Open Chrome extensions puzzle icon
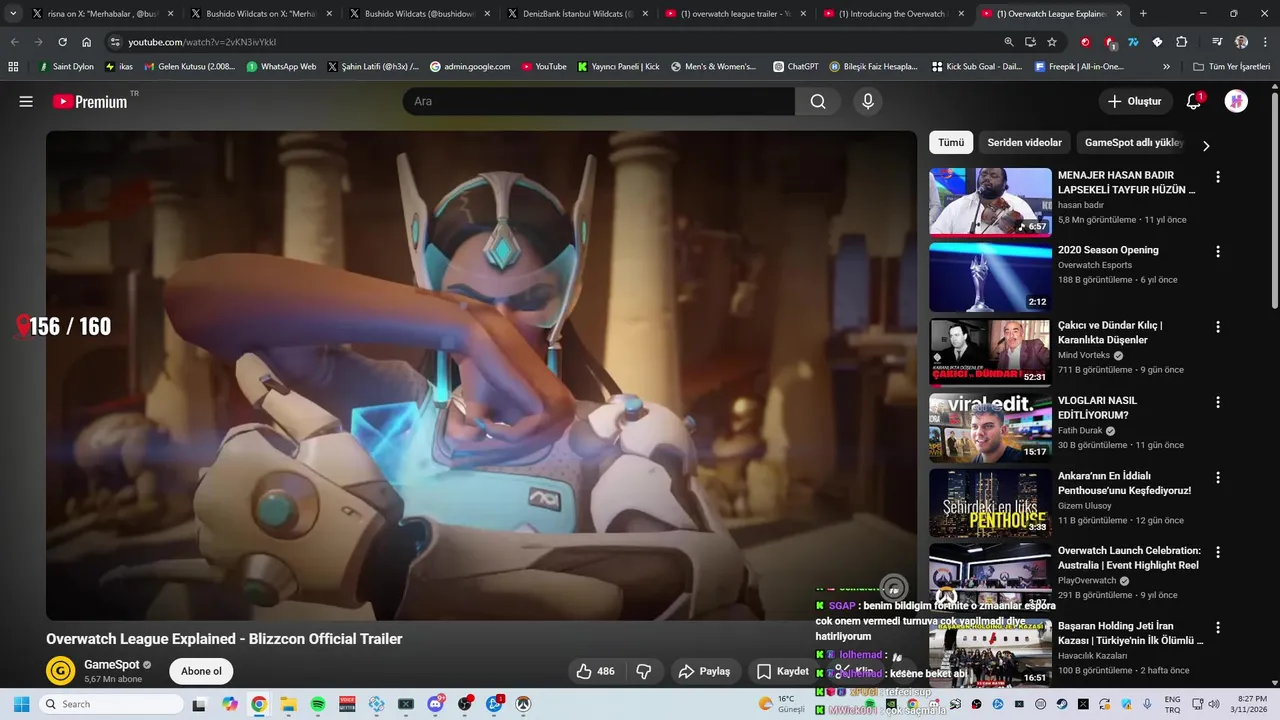Screen dimensions: 1280x720 coord(1182,42)
